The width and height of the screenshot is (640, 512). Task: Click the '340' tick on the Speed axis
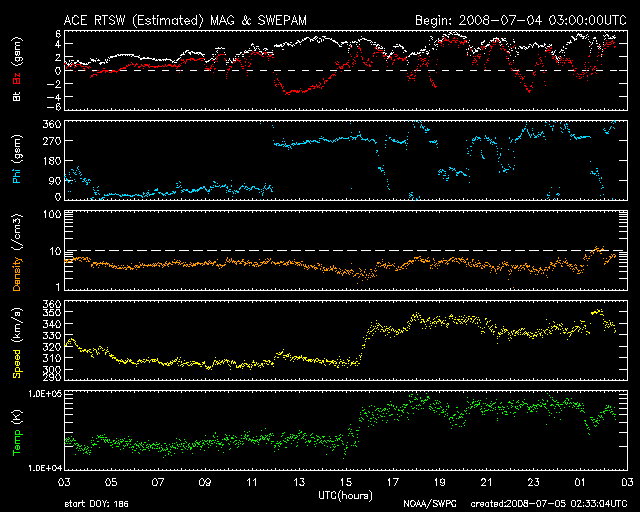pos(52,324)
